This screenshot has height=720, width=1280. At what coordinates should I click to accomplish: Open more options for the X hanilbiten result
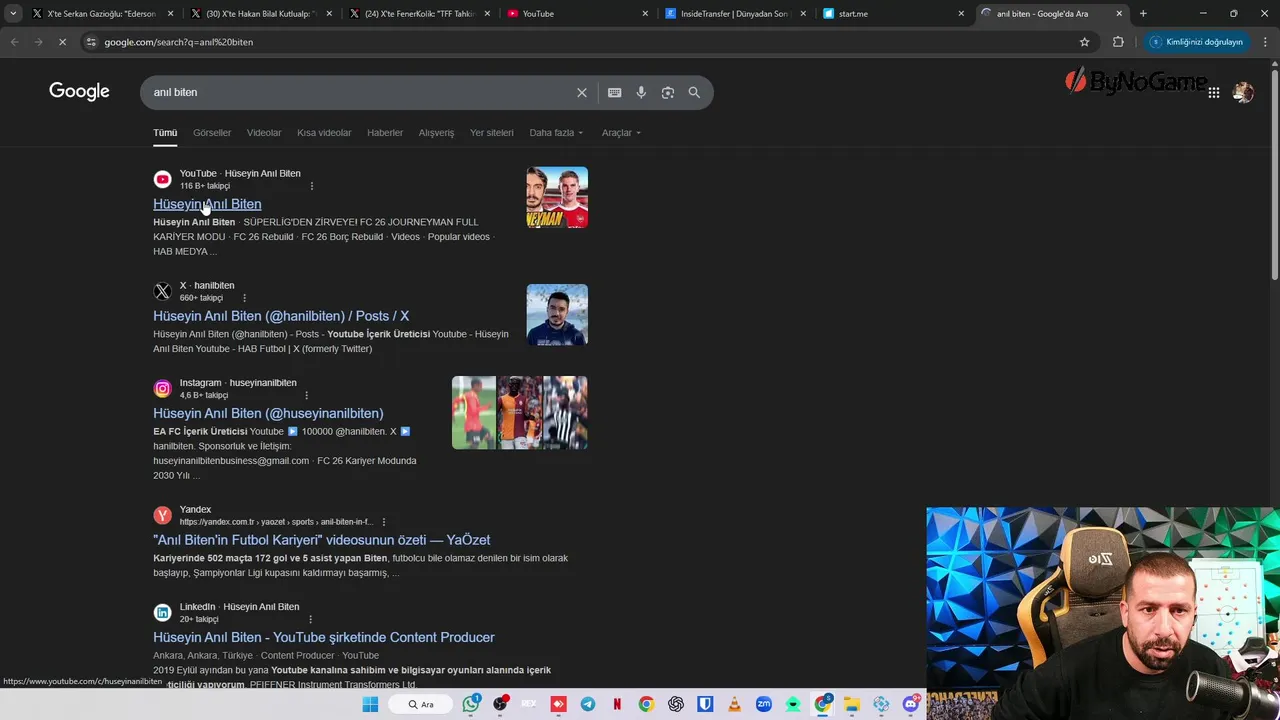pyautogui.click(x=244, y=298)
